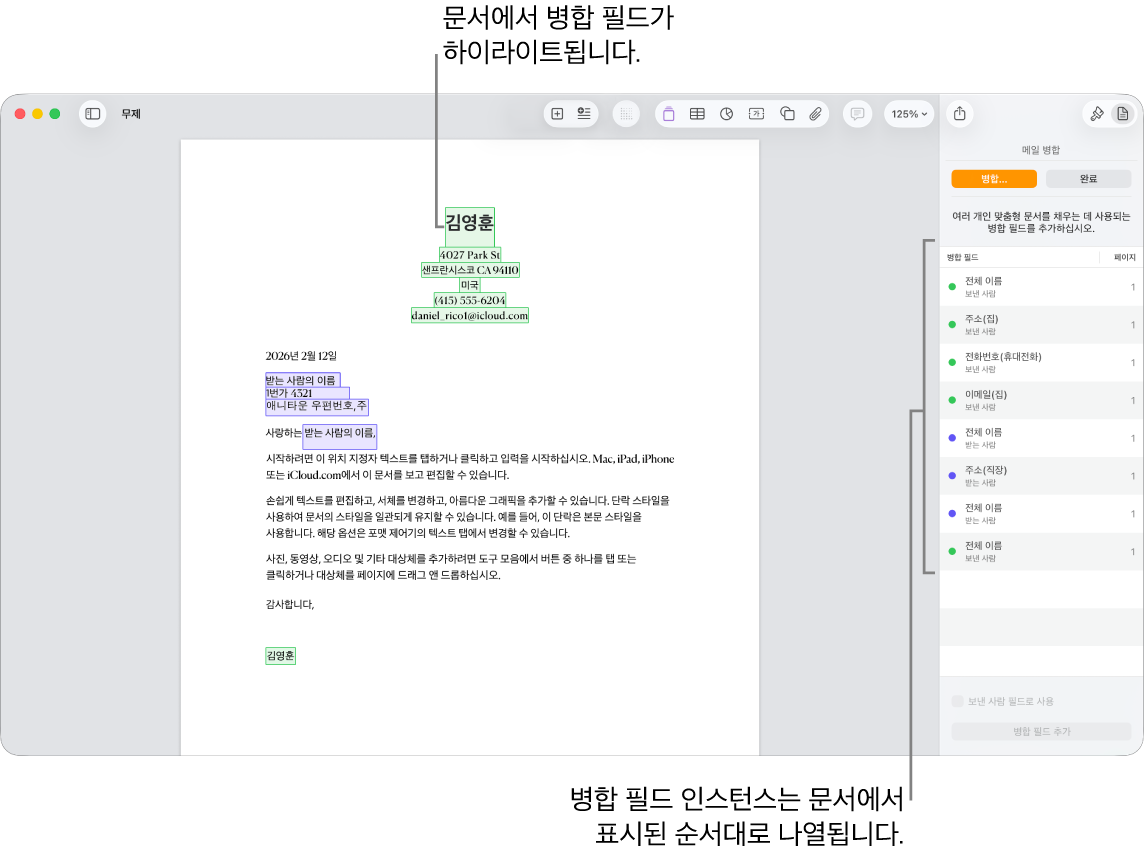Click the 무제 document title
This screenshot has height=851, width=1144.
(131, 114)
